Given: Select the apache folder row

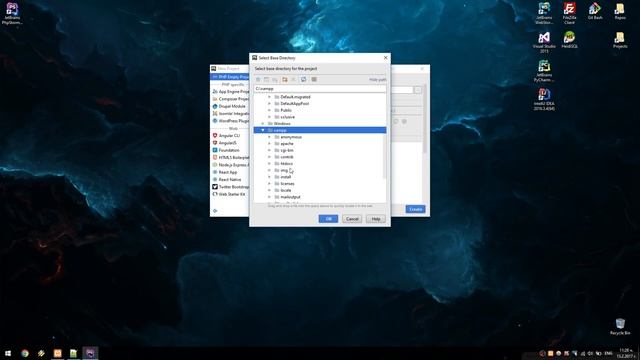Looking at the screenshot, I should [320, 144].
